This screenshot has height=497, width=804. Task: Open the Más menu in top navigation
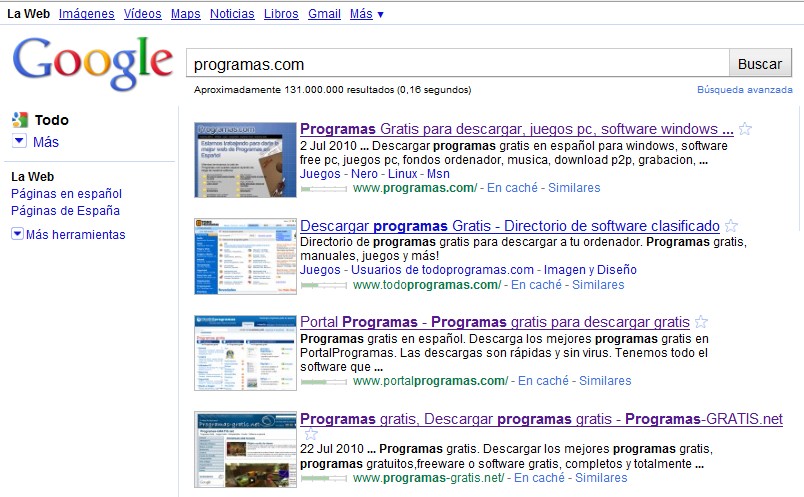367,14
